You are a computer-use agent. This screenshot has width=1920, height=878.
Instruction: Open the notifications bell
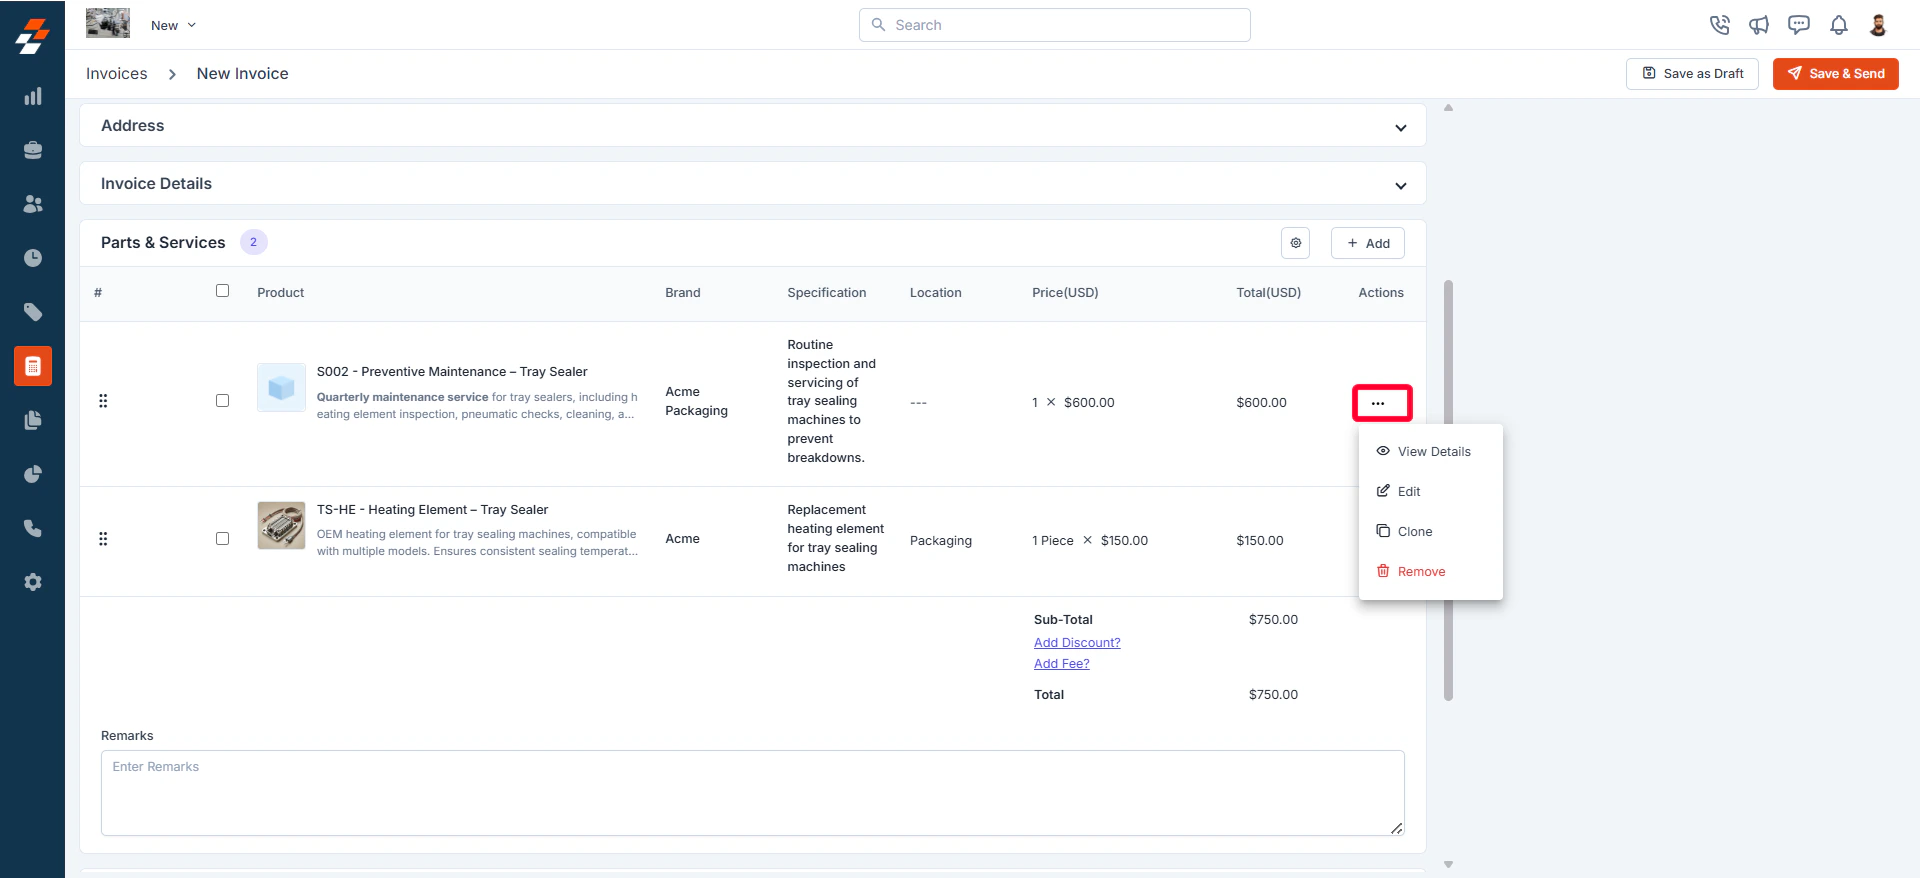pos(1839,25)
